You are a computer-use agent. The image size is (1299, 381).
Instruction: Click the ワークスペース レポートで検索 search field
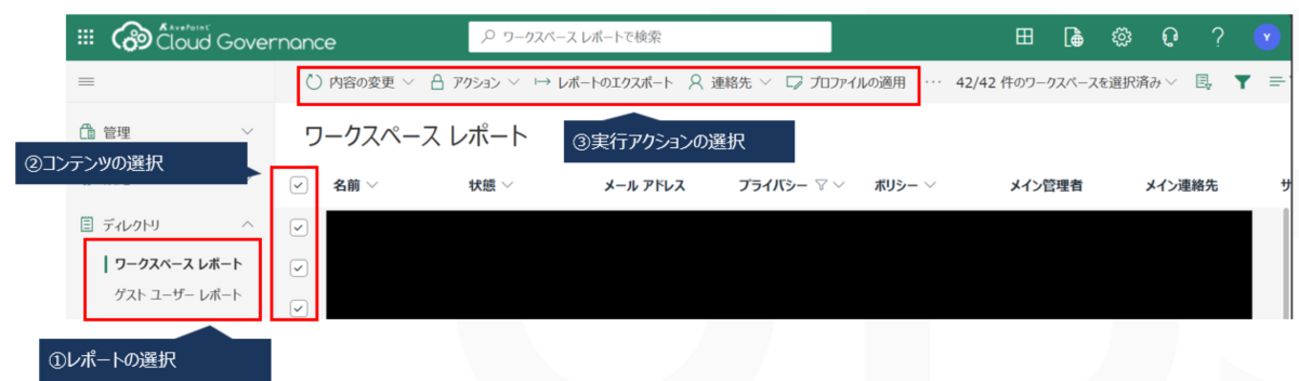(x=650, y=37)
